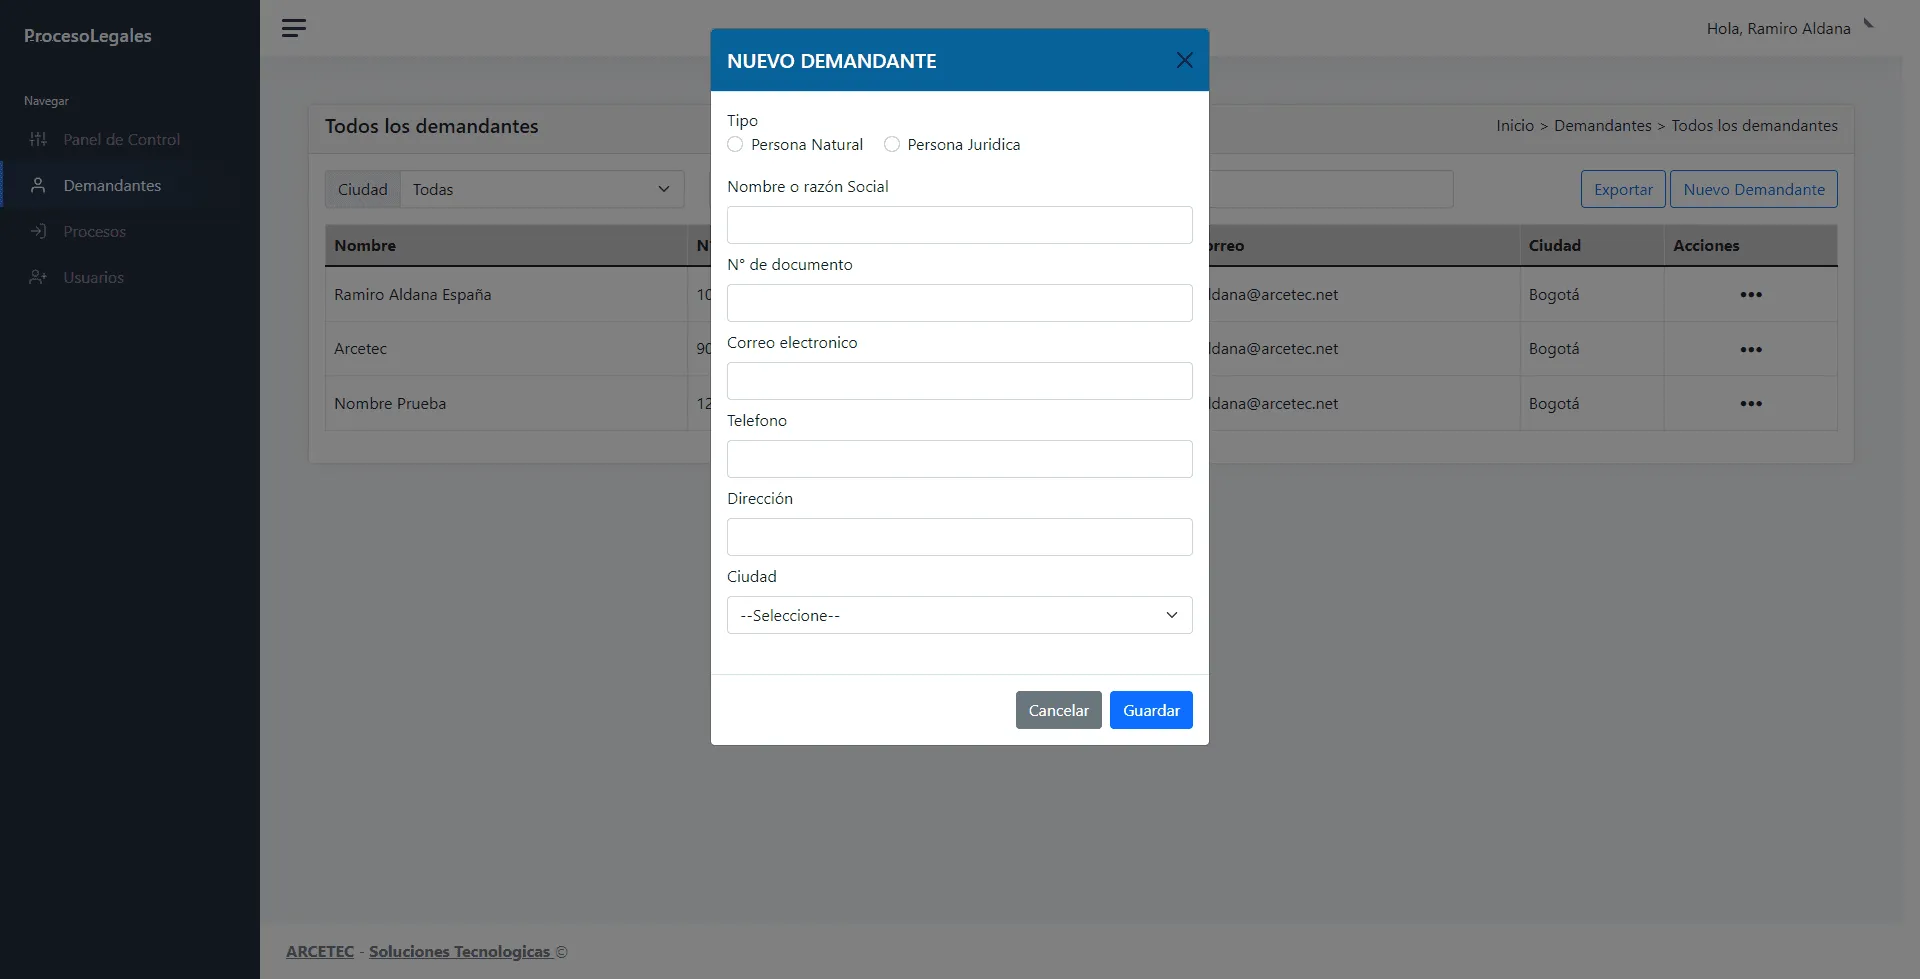Select Persona Natural radio option
The width and height of the screenshot is (1920, 979).
(735, 145)
